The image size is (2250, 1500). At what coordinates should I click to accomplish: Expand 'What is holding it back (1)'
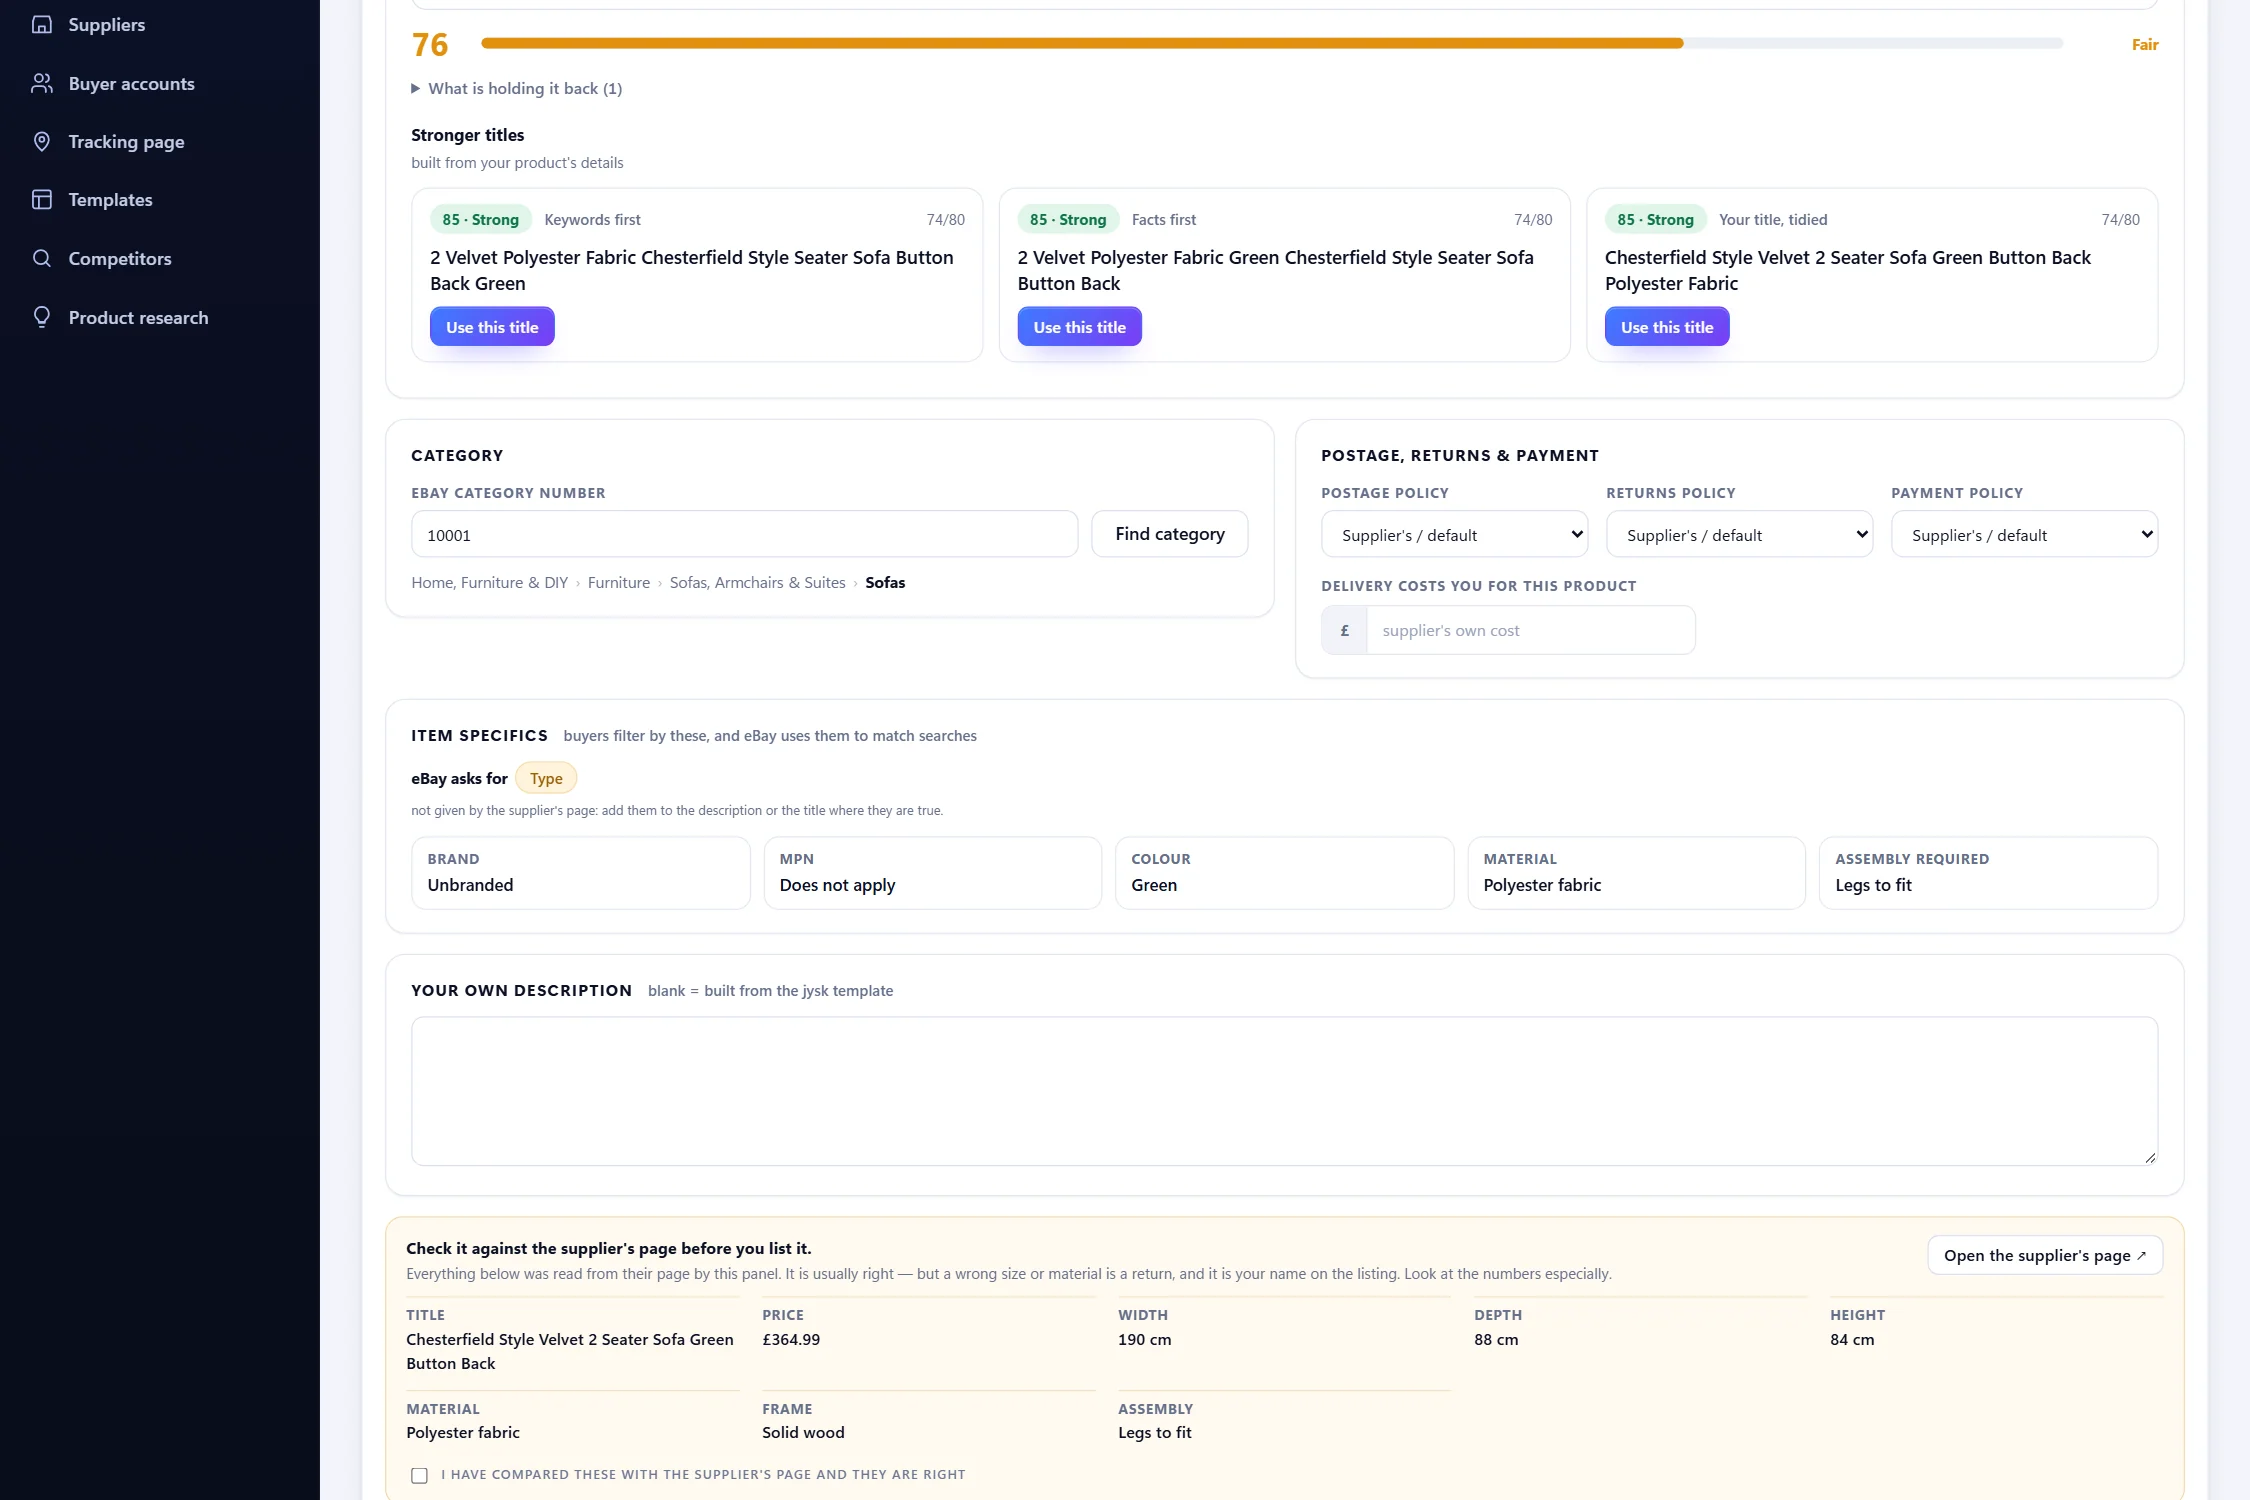click(x=517, y=88)
